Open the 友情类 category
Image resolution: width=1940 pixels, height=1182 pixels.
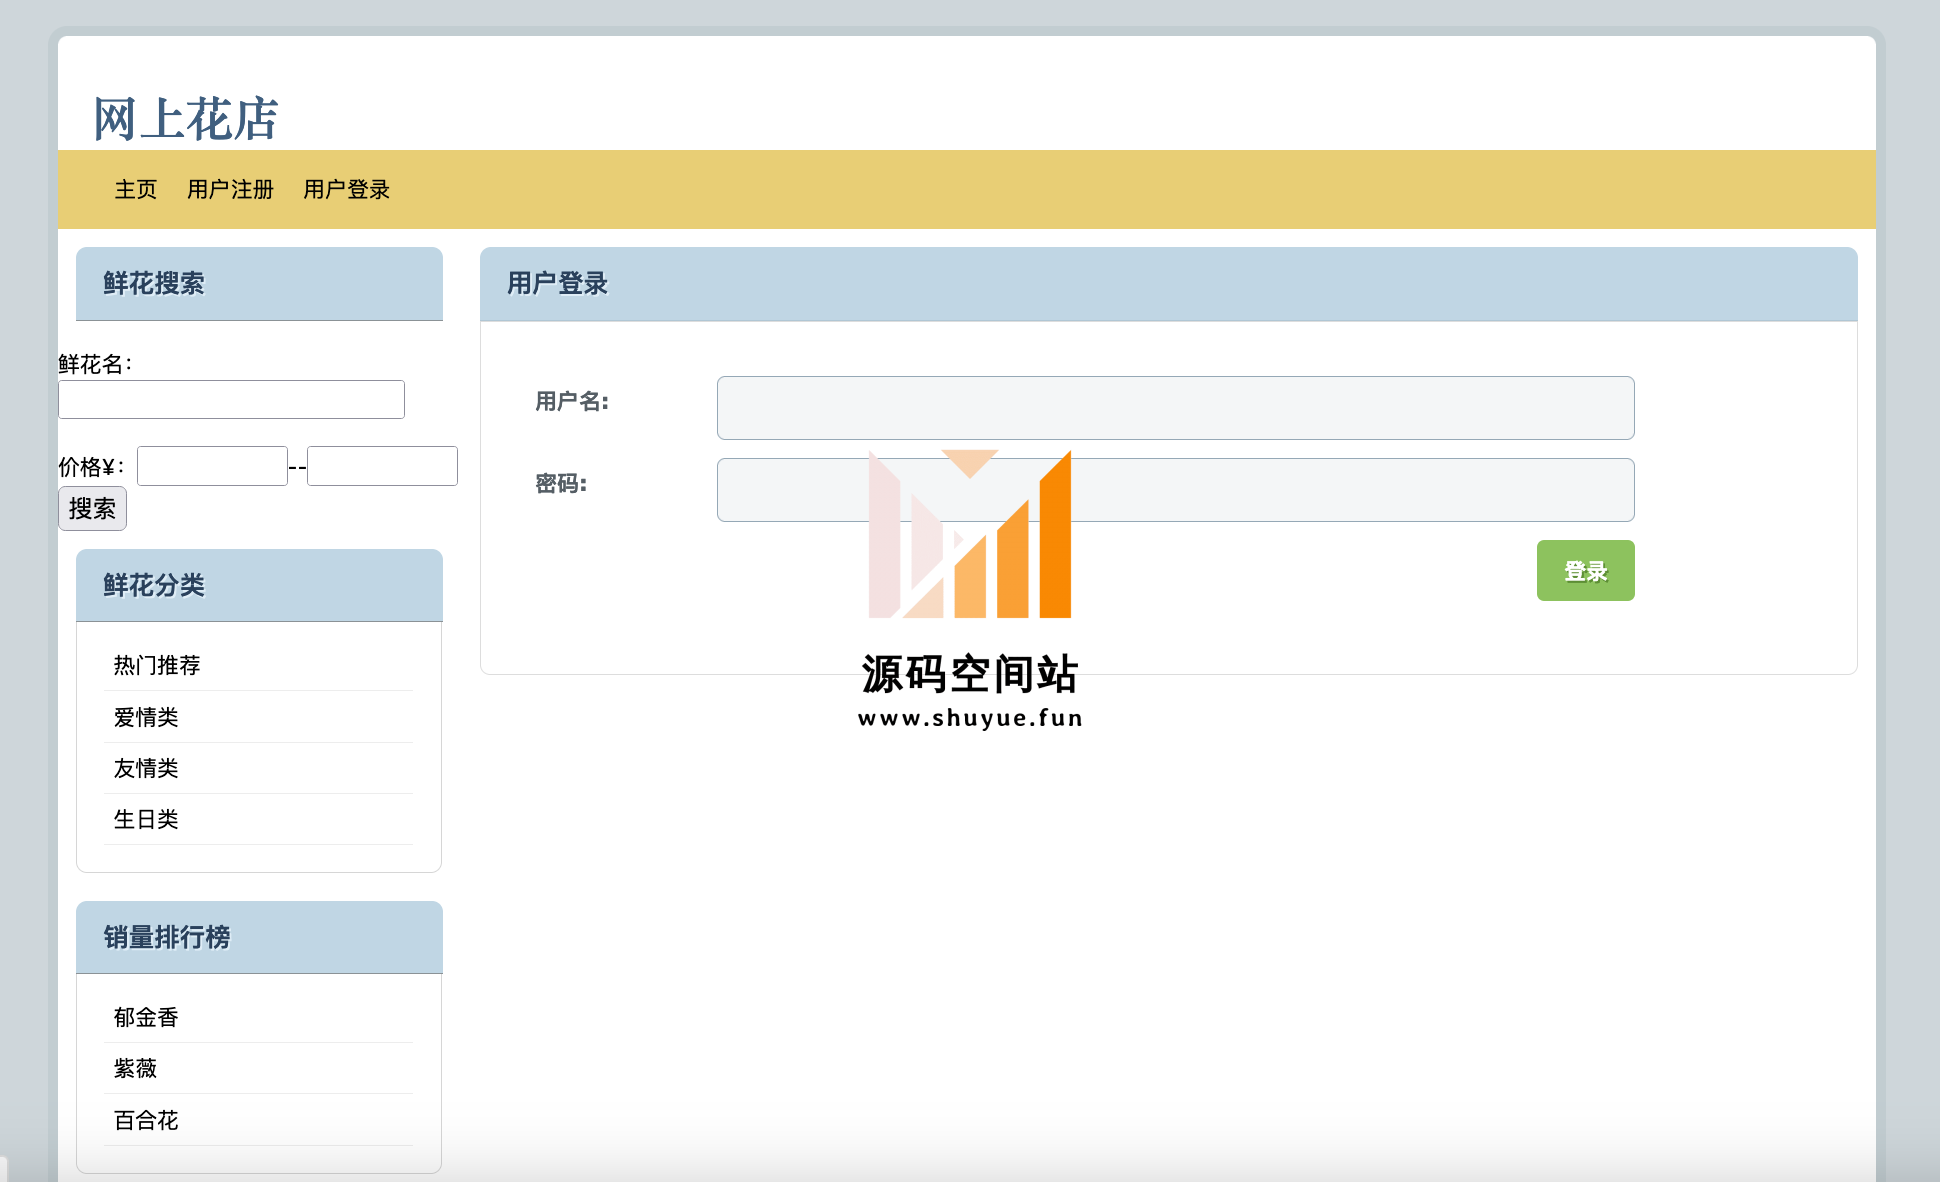coord(146,768)
